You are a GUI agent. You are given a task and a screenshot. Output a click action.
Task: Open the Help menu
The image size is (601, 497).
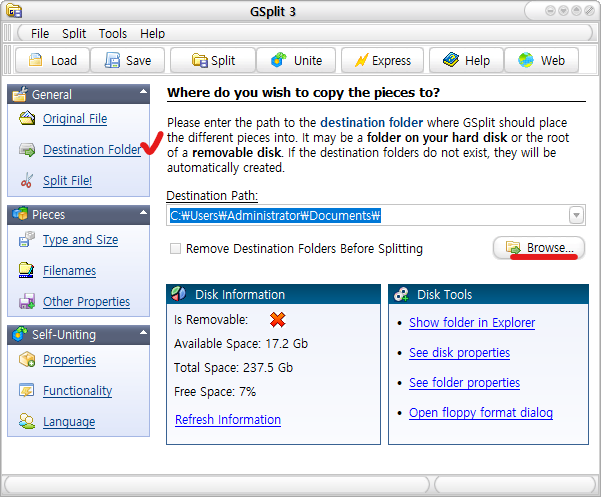pyautogui.click(x=152, y=34)
